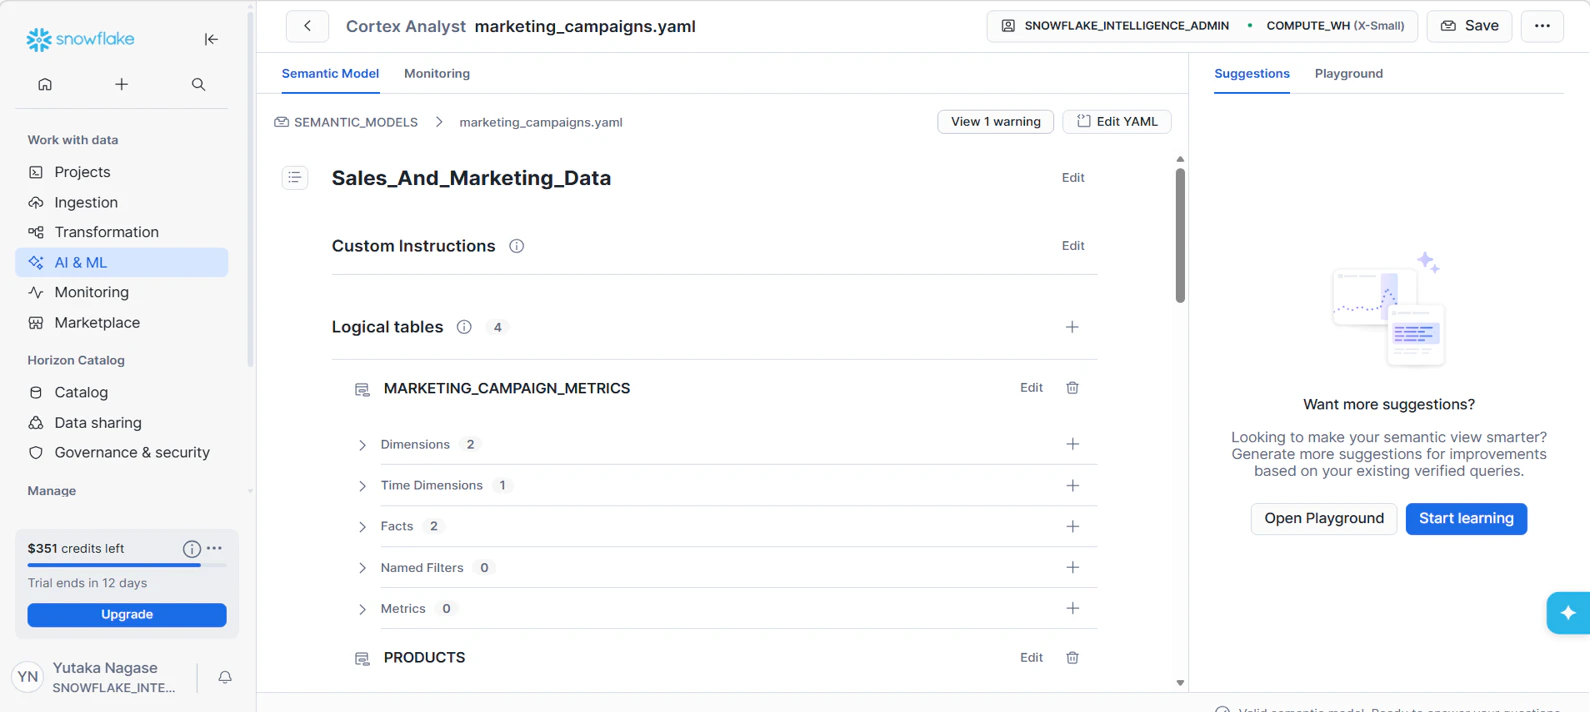Show Custom Instructions info tooltip icon
Viewport: 1590px width, 712px height.
pyautogui.click(x=516, y=246)
